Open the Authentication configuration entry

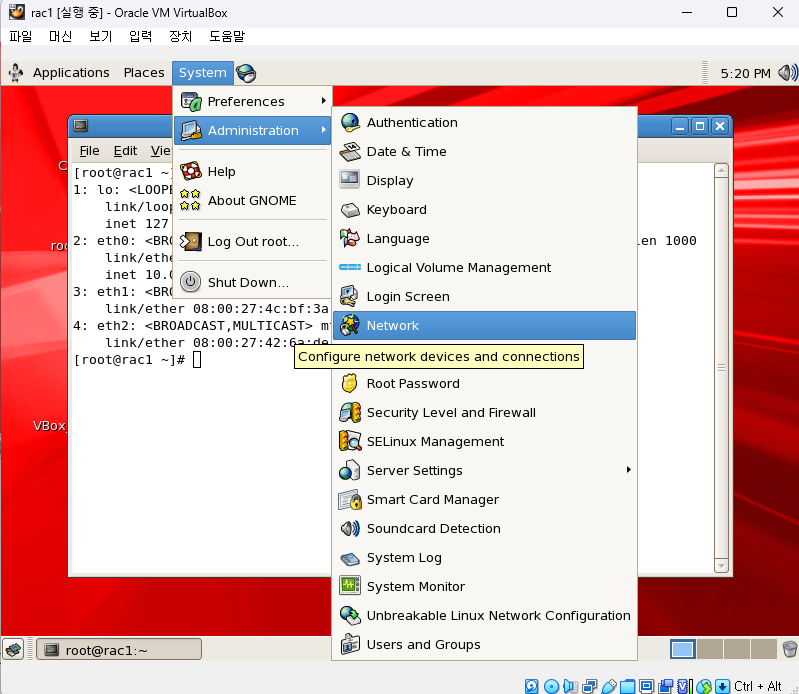click(484, 122)
